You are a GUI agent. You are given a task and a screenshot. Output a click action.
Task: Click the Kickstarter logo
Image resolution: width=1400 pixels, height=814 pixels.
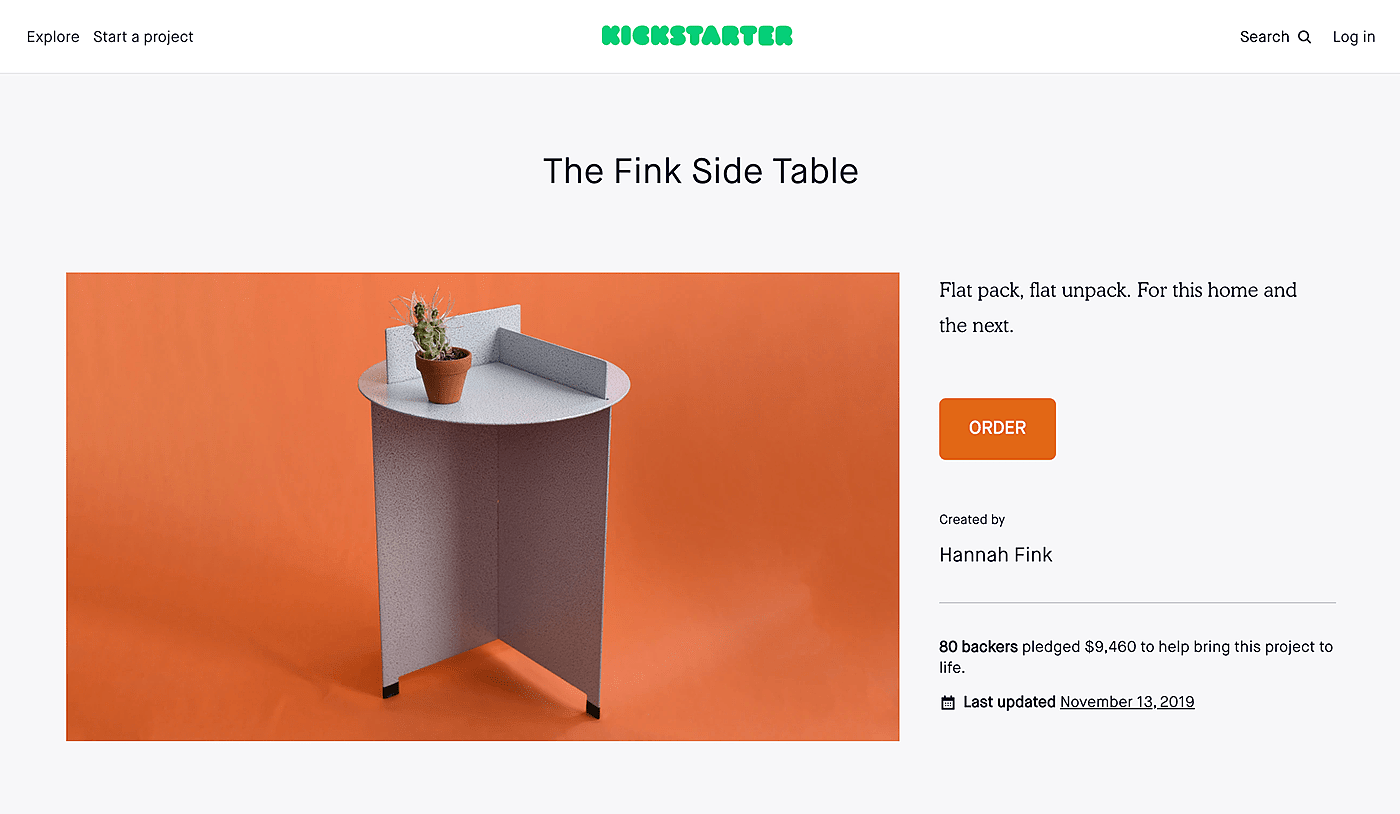coord(697,36)
